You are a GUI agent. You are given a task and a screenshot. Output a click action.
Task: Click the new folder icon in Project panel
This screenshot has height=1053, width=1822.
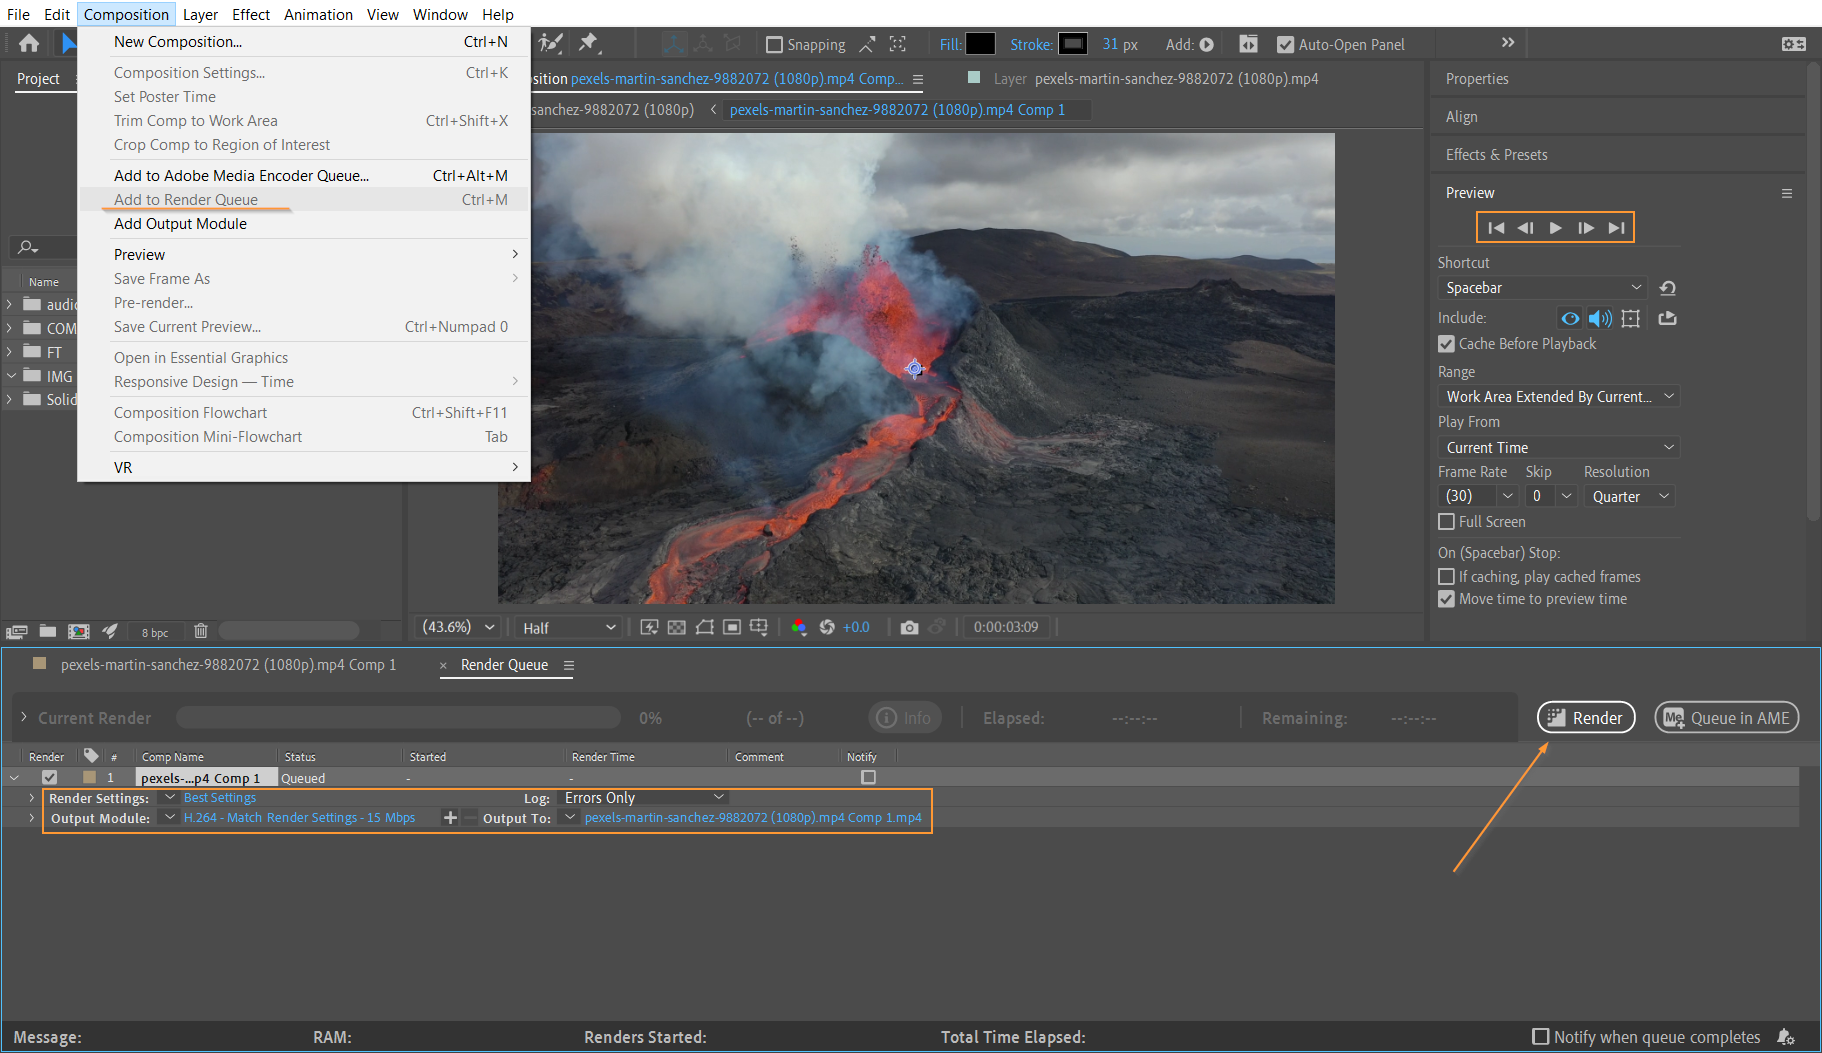click(x=48, y=631)
